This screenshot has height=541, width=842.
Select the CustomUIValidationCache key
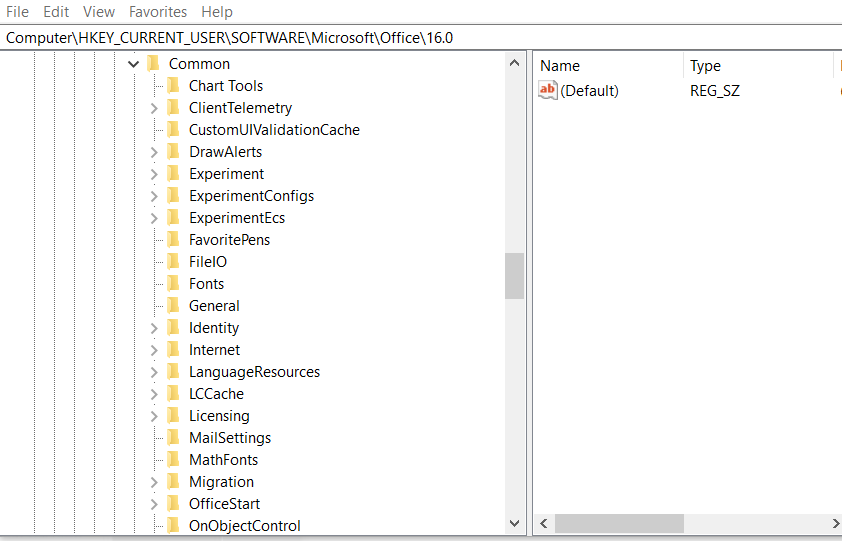click(274, 130)
